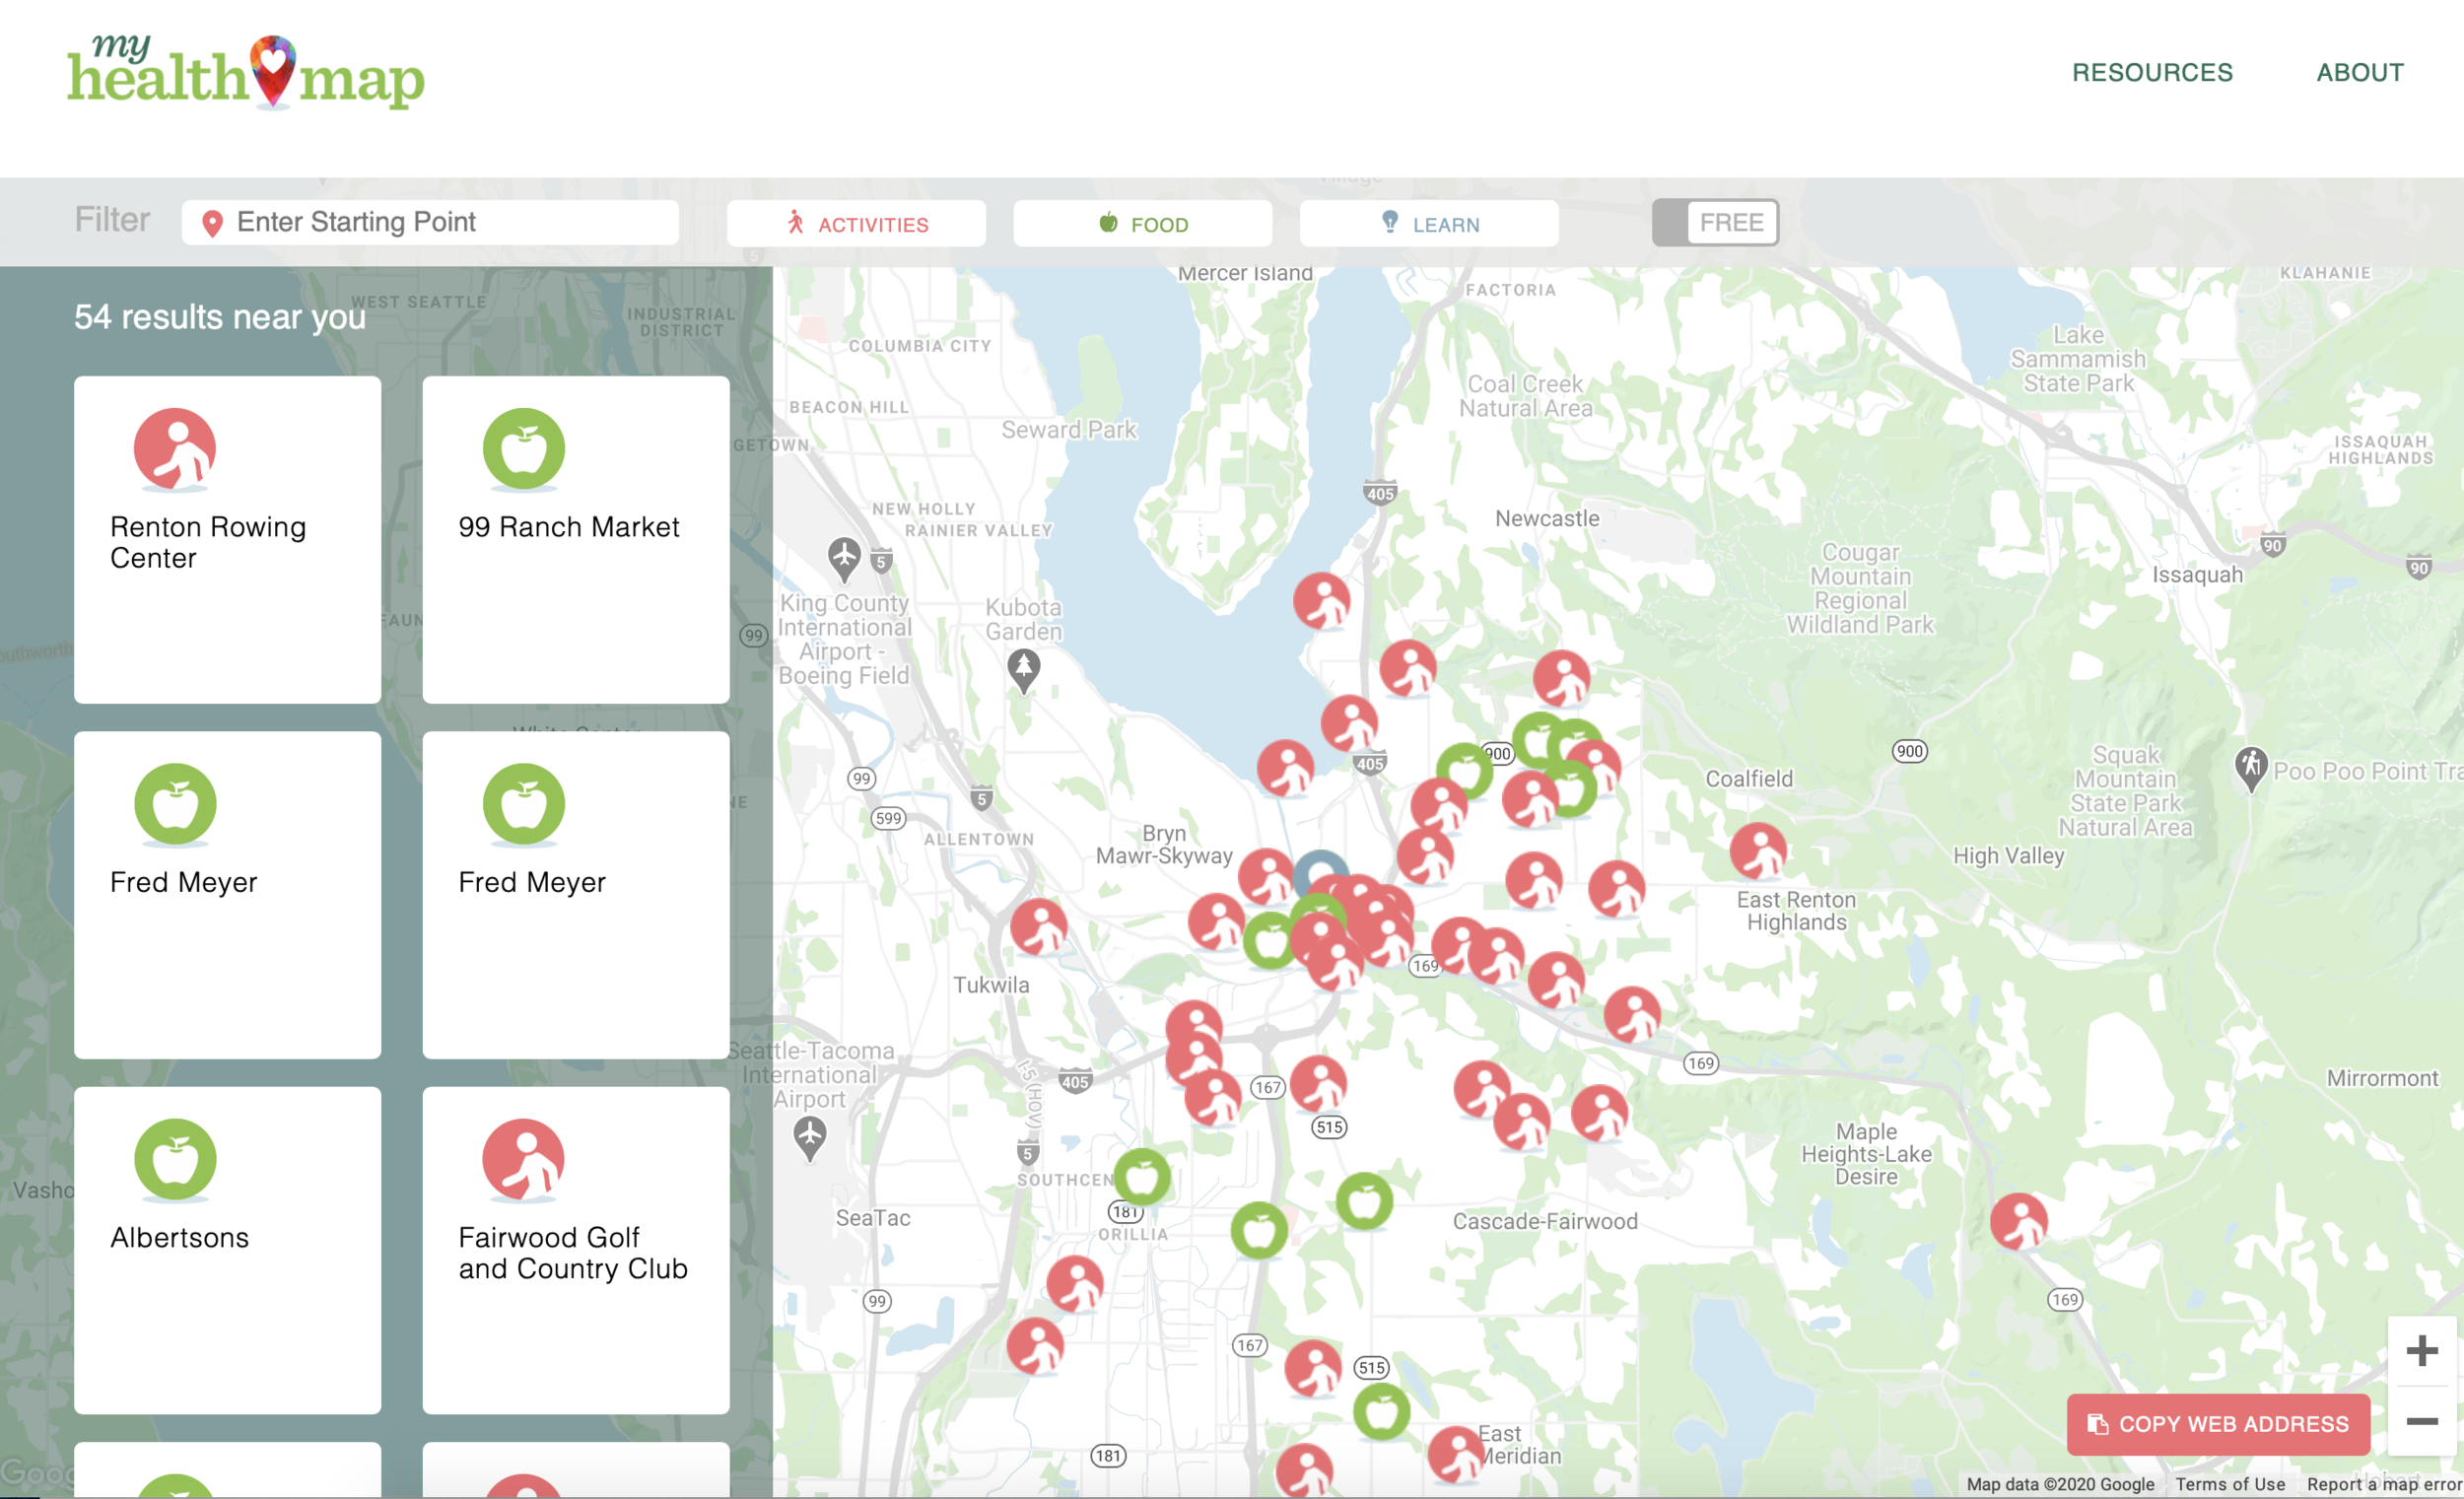
Task: Click the '54 results near you' heading
Action: pos(220,317)
